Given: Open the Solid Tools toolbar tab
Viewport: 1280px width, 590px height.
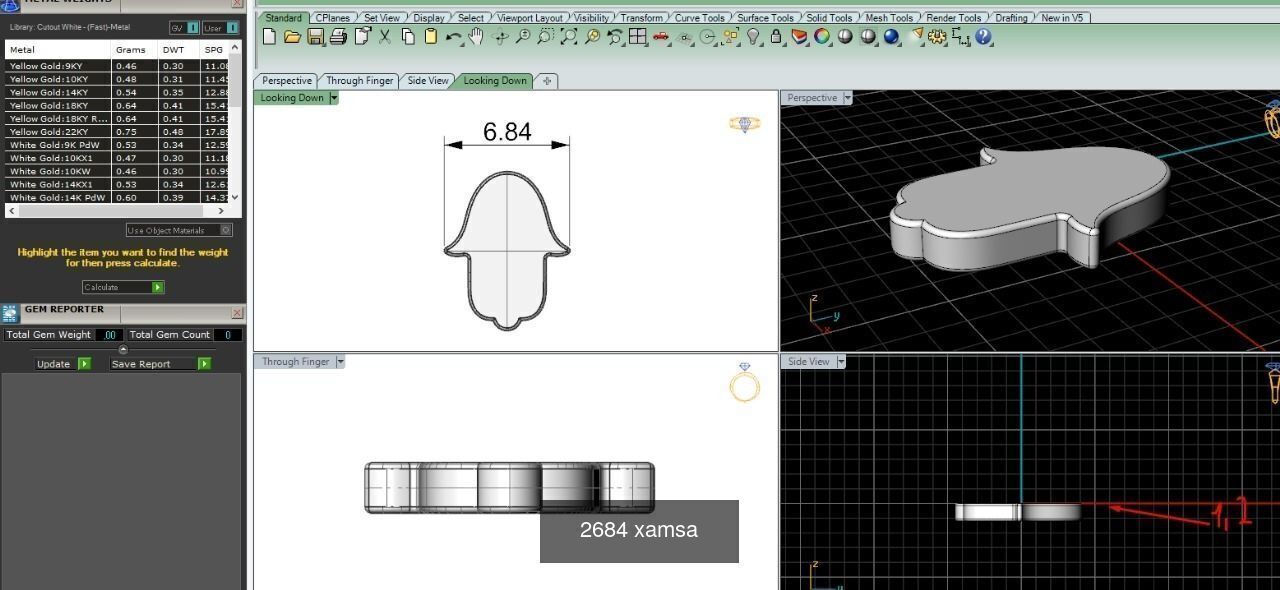Looking at the screenshot, I should coord(829,18).
